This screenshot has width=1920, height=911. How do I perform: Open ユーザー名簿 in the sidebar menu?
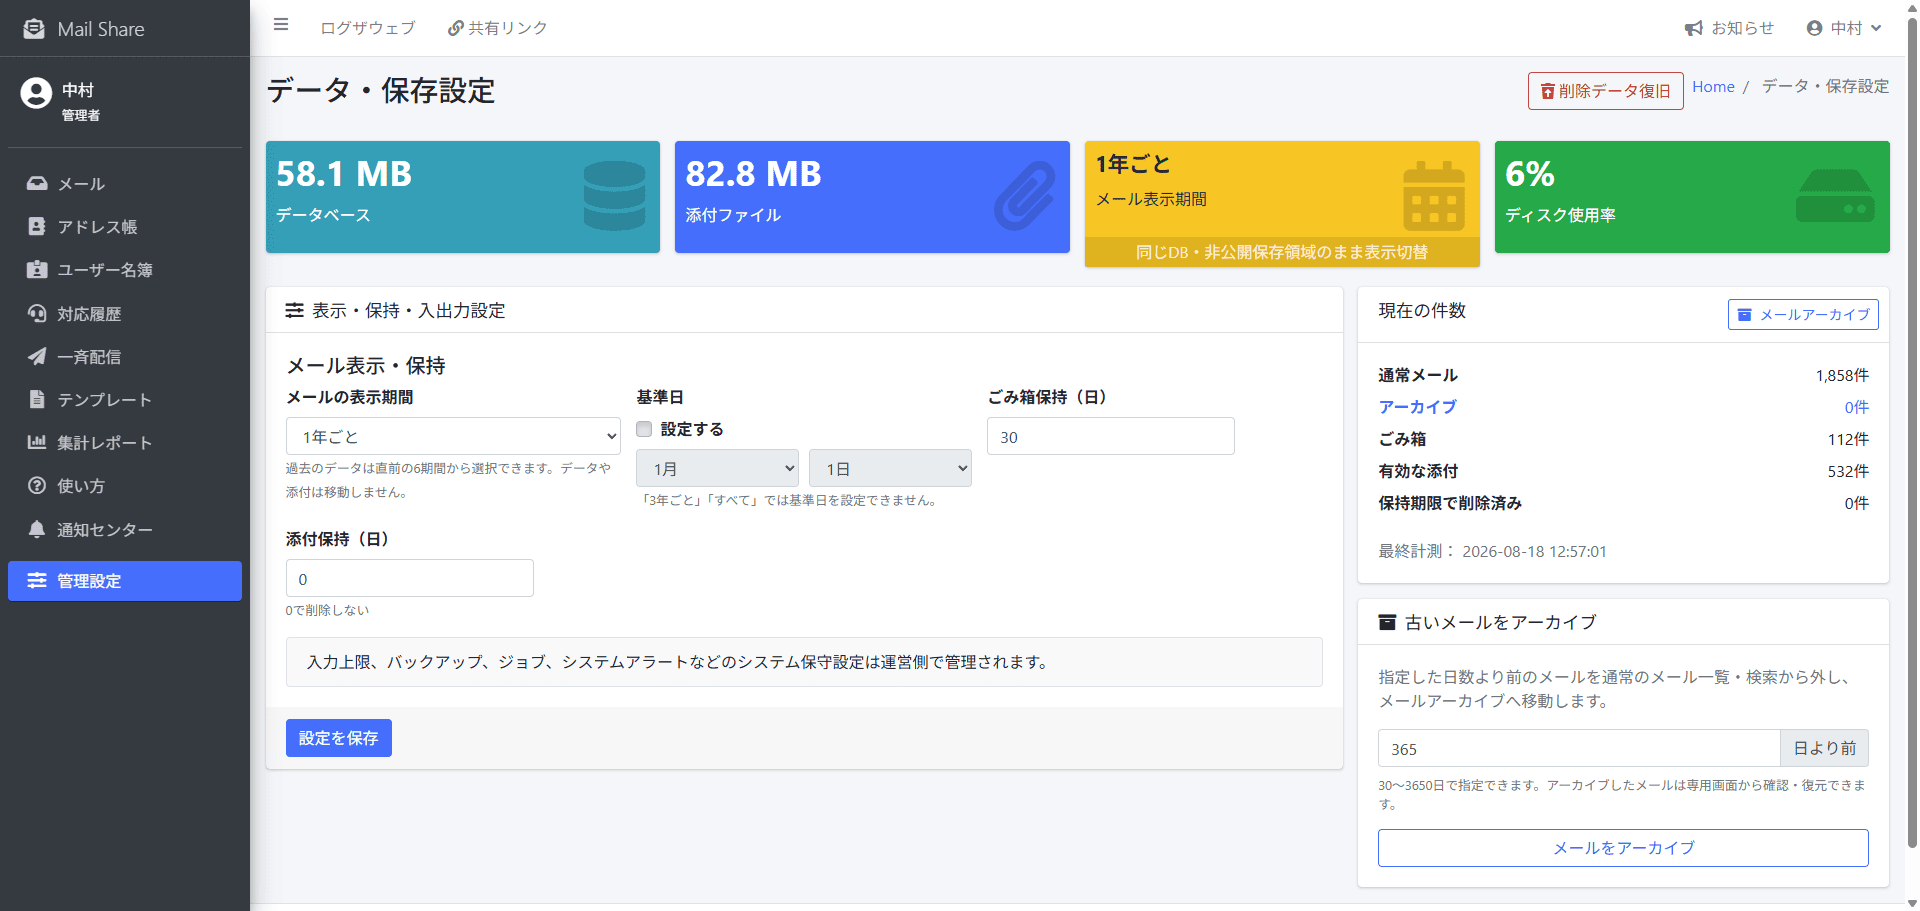125,270
